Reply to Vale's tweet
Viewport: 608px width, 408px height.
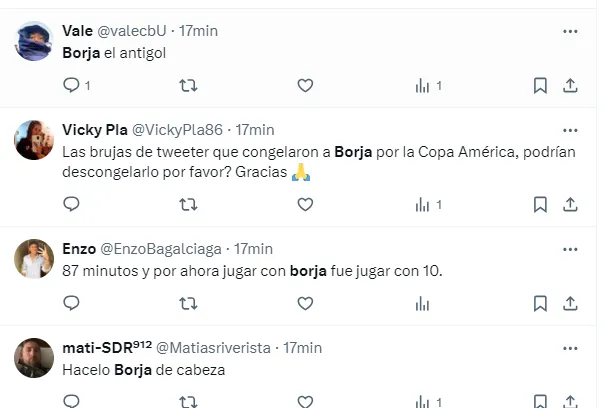click(x=71, y=85)
